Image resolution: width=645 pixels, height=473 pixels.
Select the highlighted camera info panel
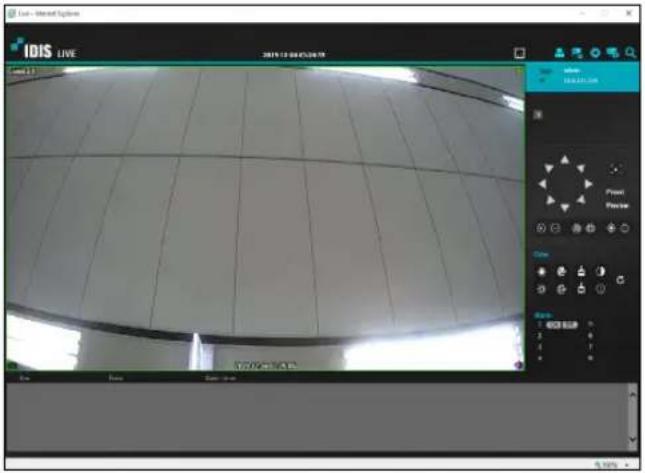tap(583, 77)
